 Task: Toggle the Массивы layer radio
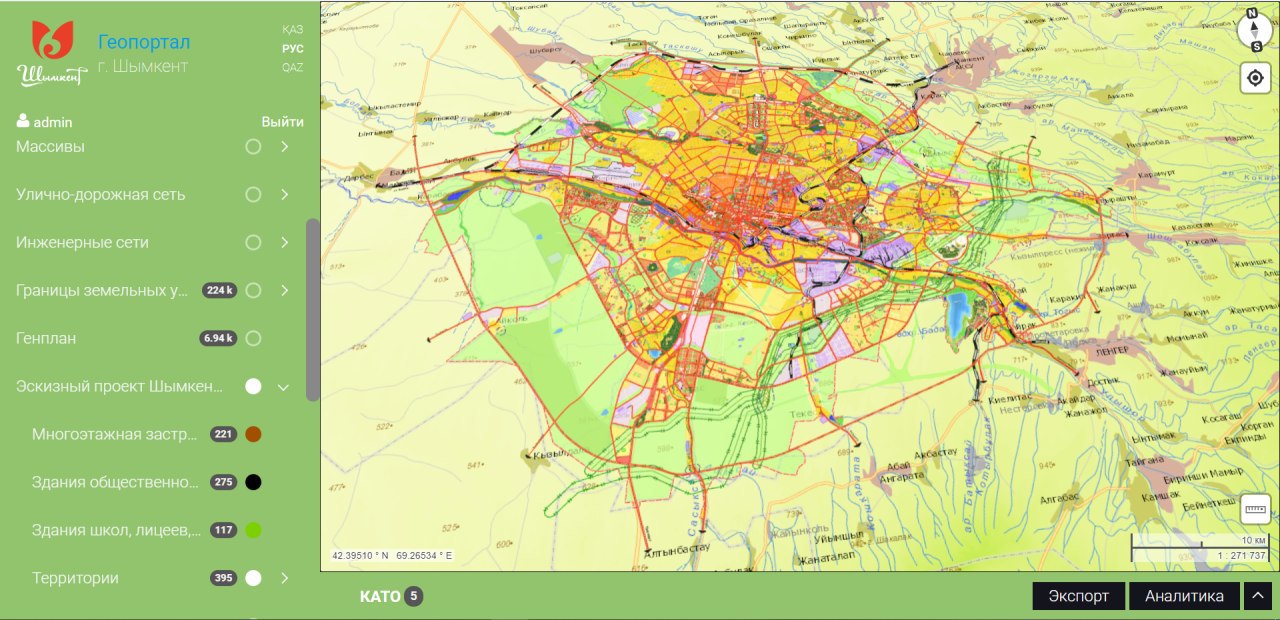click(x=253, y=147)
